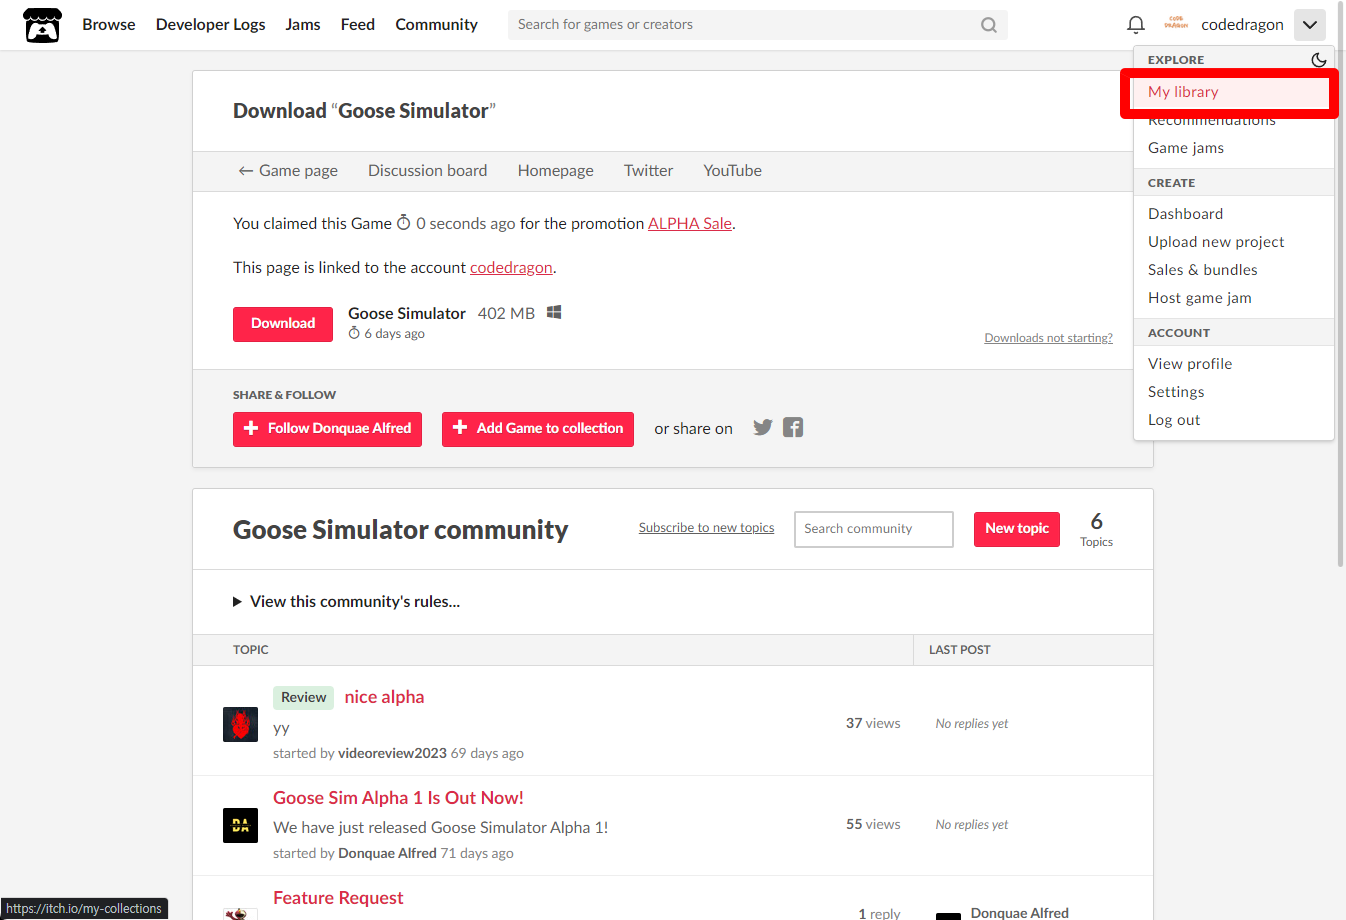Open Jams in top navigation

point(303,24)
